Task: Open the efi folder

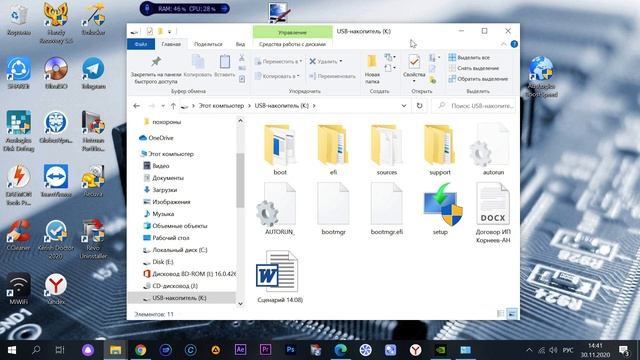Action: click(333, 149)
